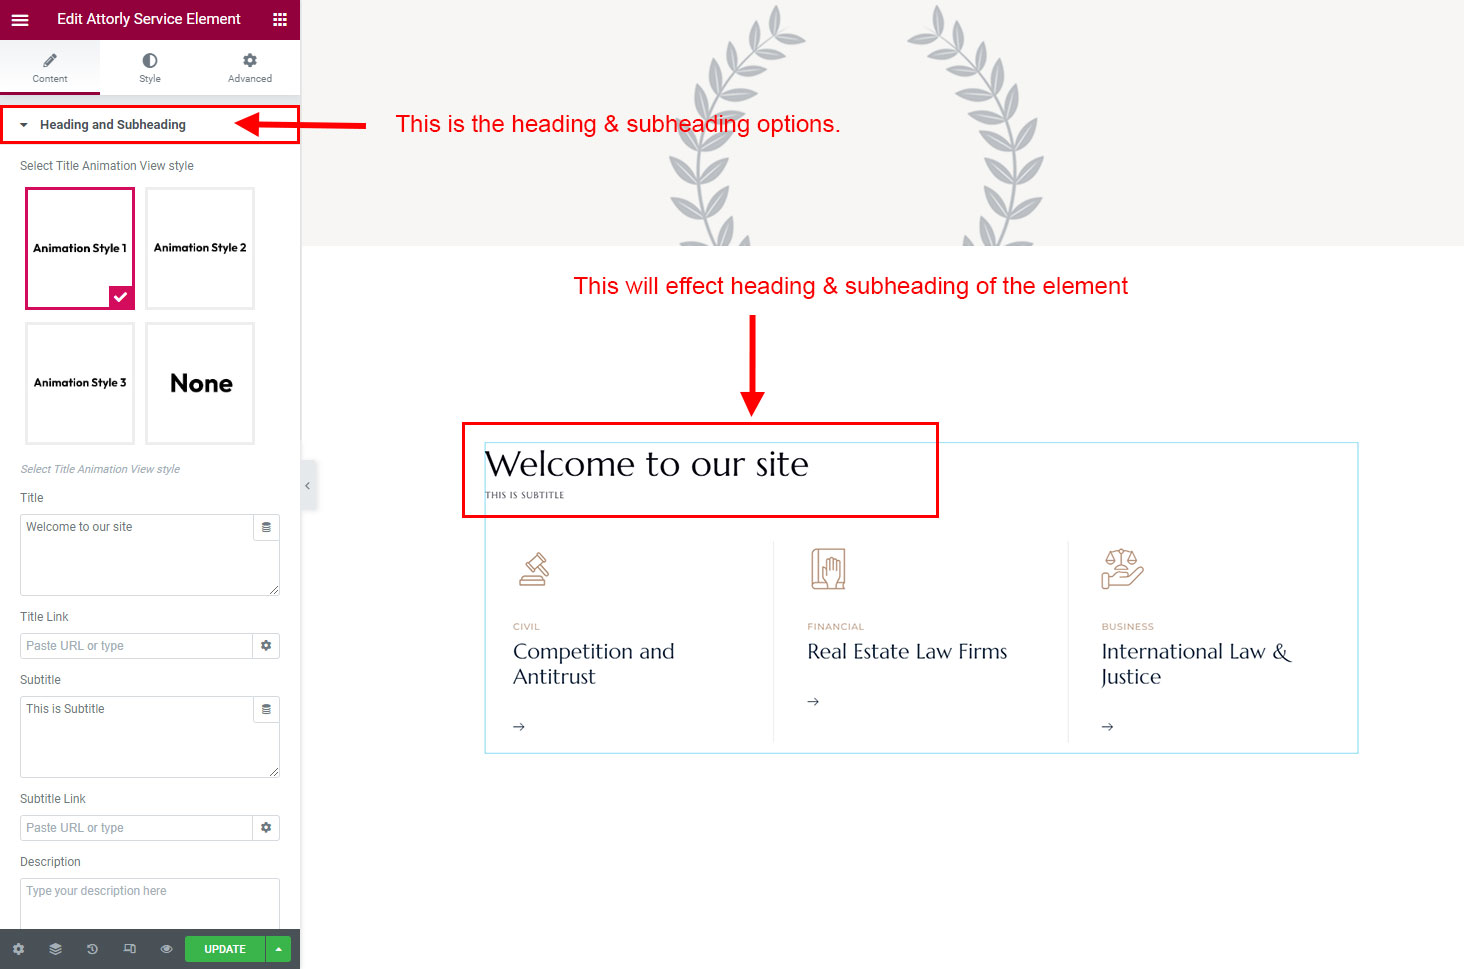The width and height of the screenshot is (1464, 969).
Task: Toggle preview changes eye icon
Action: coord(166,949)
